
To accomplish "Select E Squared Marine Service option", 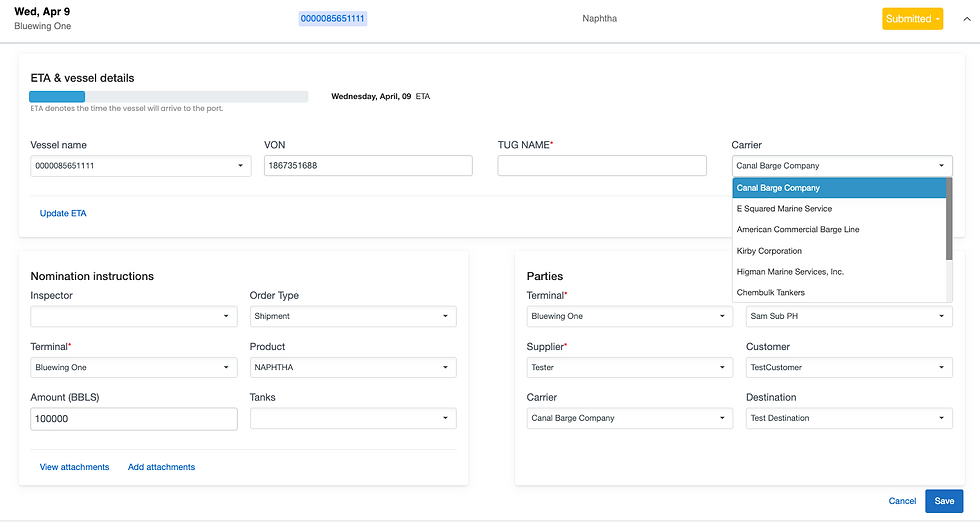I will (784, 209).
